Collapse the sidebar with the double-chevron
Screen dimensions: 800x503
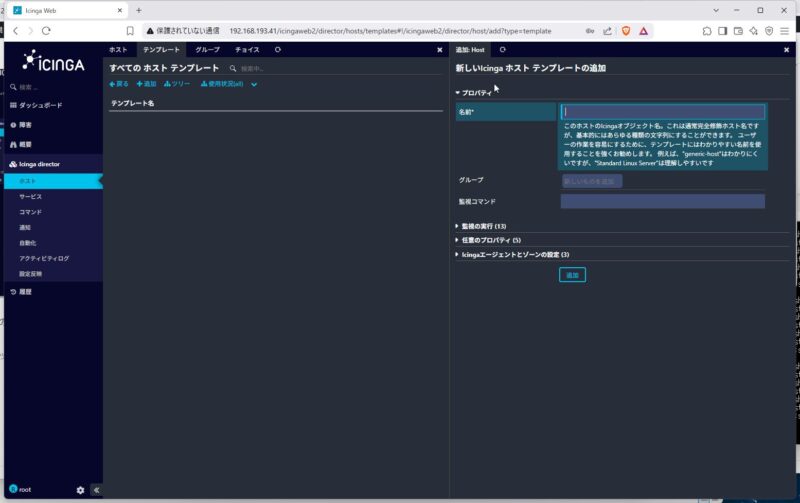96,490
